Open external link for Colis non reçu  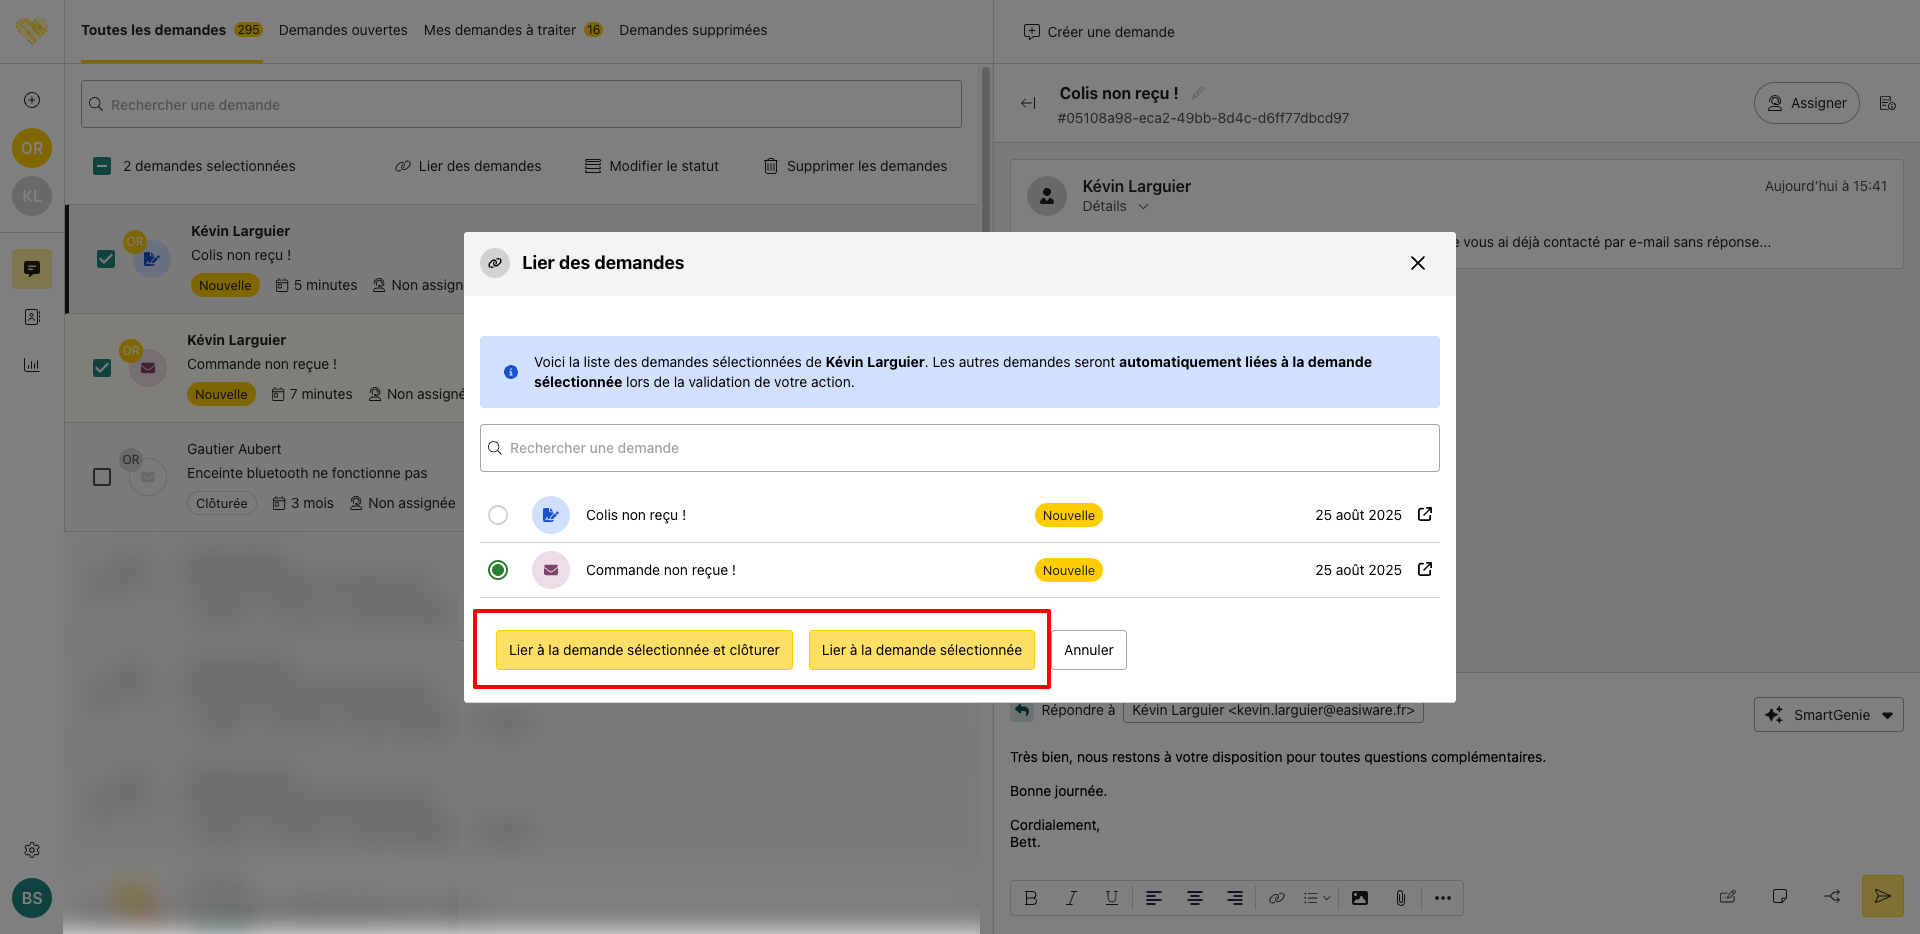1425,514
